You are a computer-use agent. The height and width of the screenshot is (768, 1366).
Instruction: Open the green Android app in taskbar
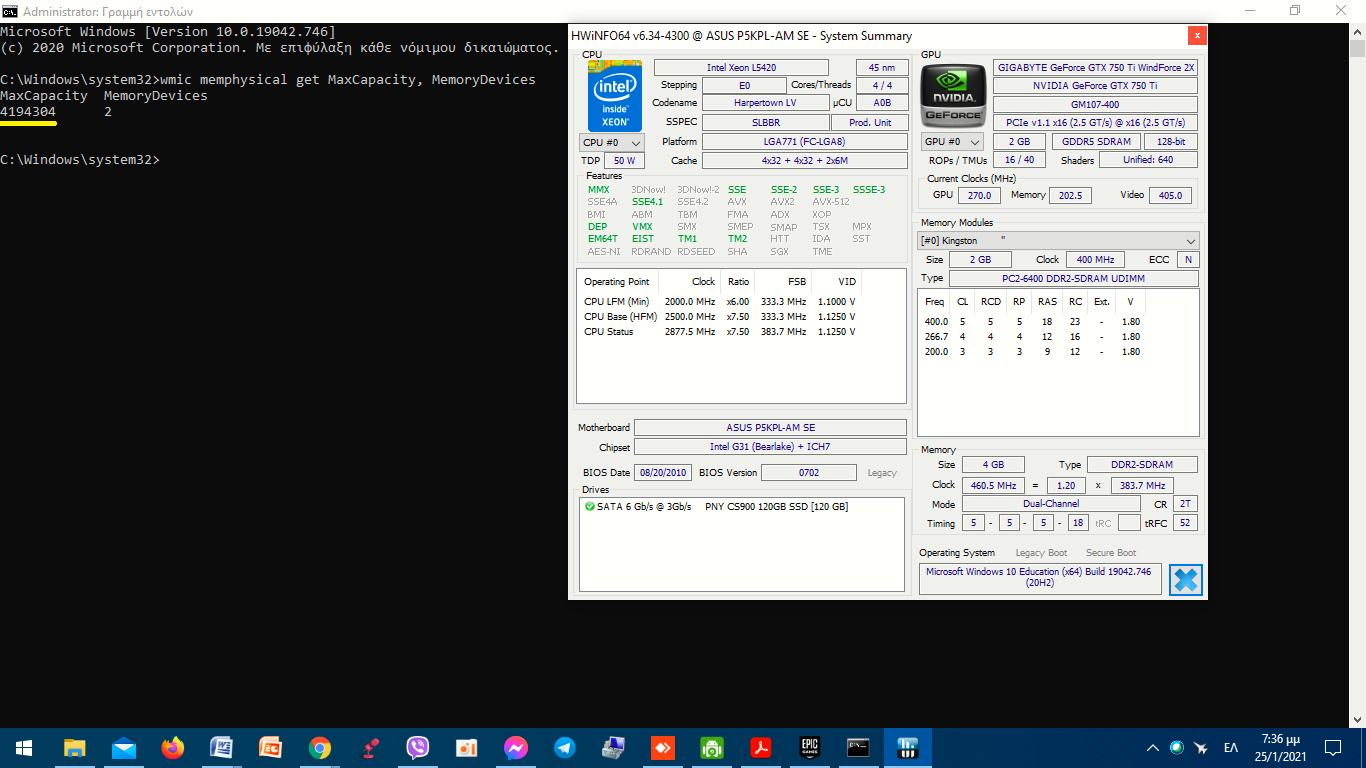point(711,747)
